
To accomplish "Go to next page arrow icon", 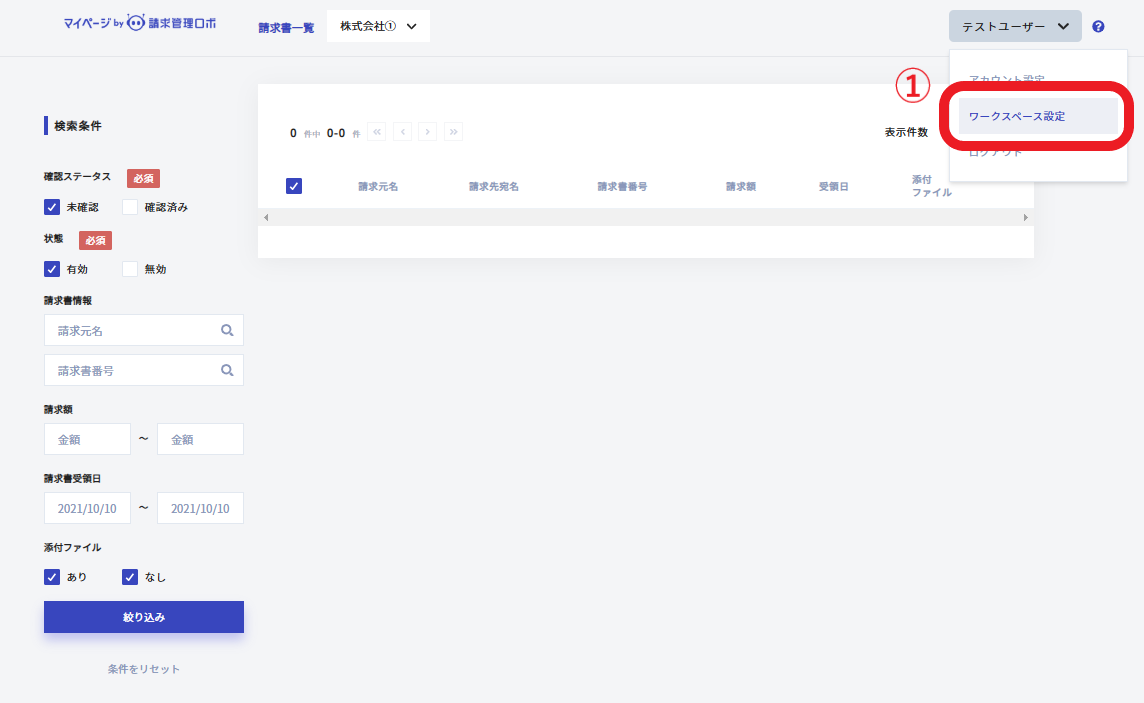I will pos(428,132).
